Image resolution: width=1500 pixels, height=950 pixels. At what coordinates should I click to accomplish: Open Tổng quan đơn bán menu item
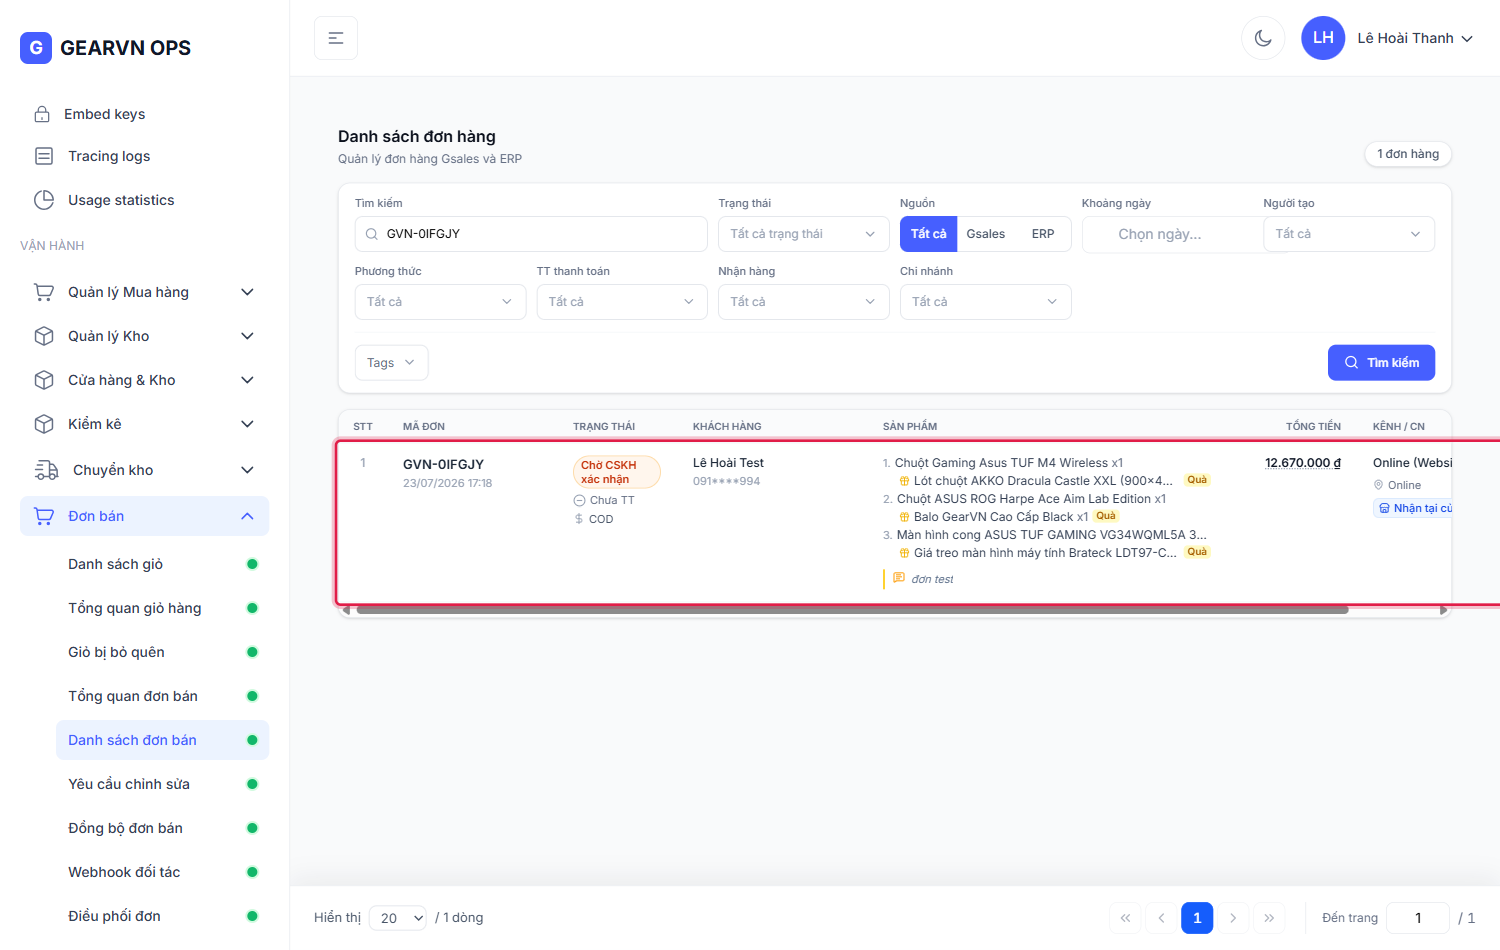tap(162, 696)
